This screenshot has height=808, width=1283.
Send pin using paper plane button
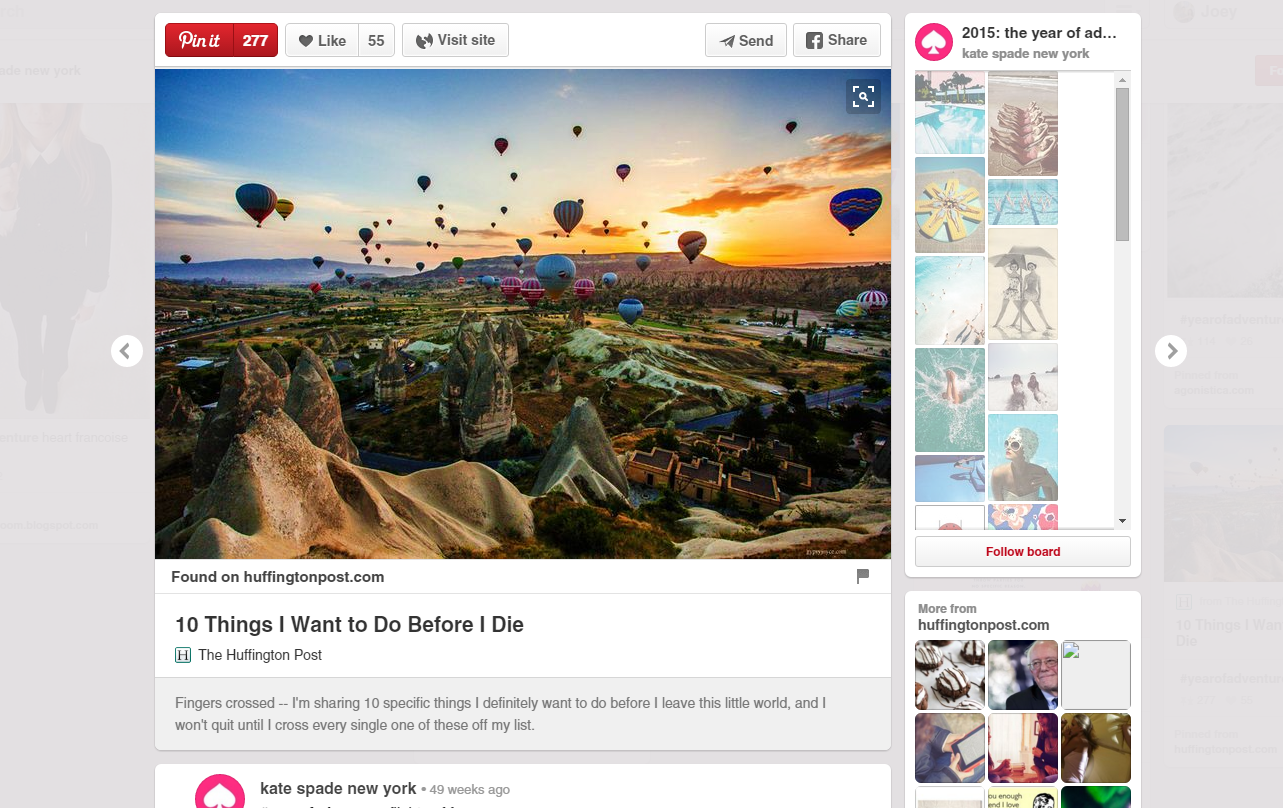tap(745, 41)
